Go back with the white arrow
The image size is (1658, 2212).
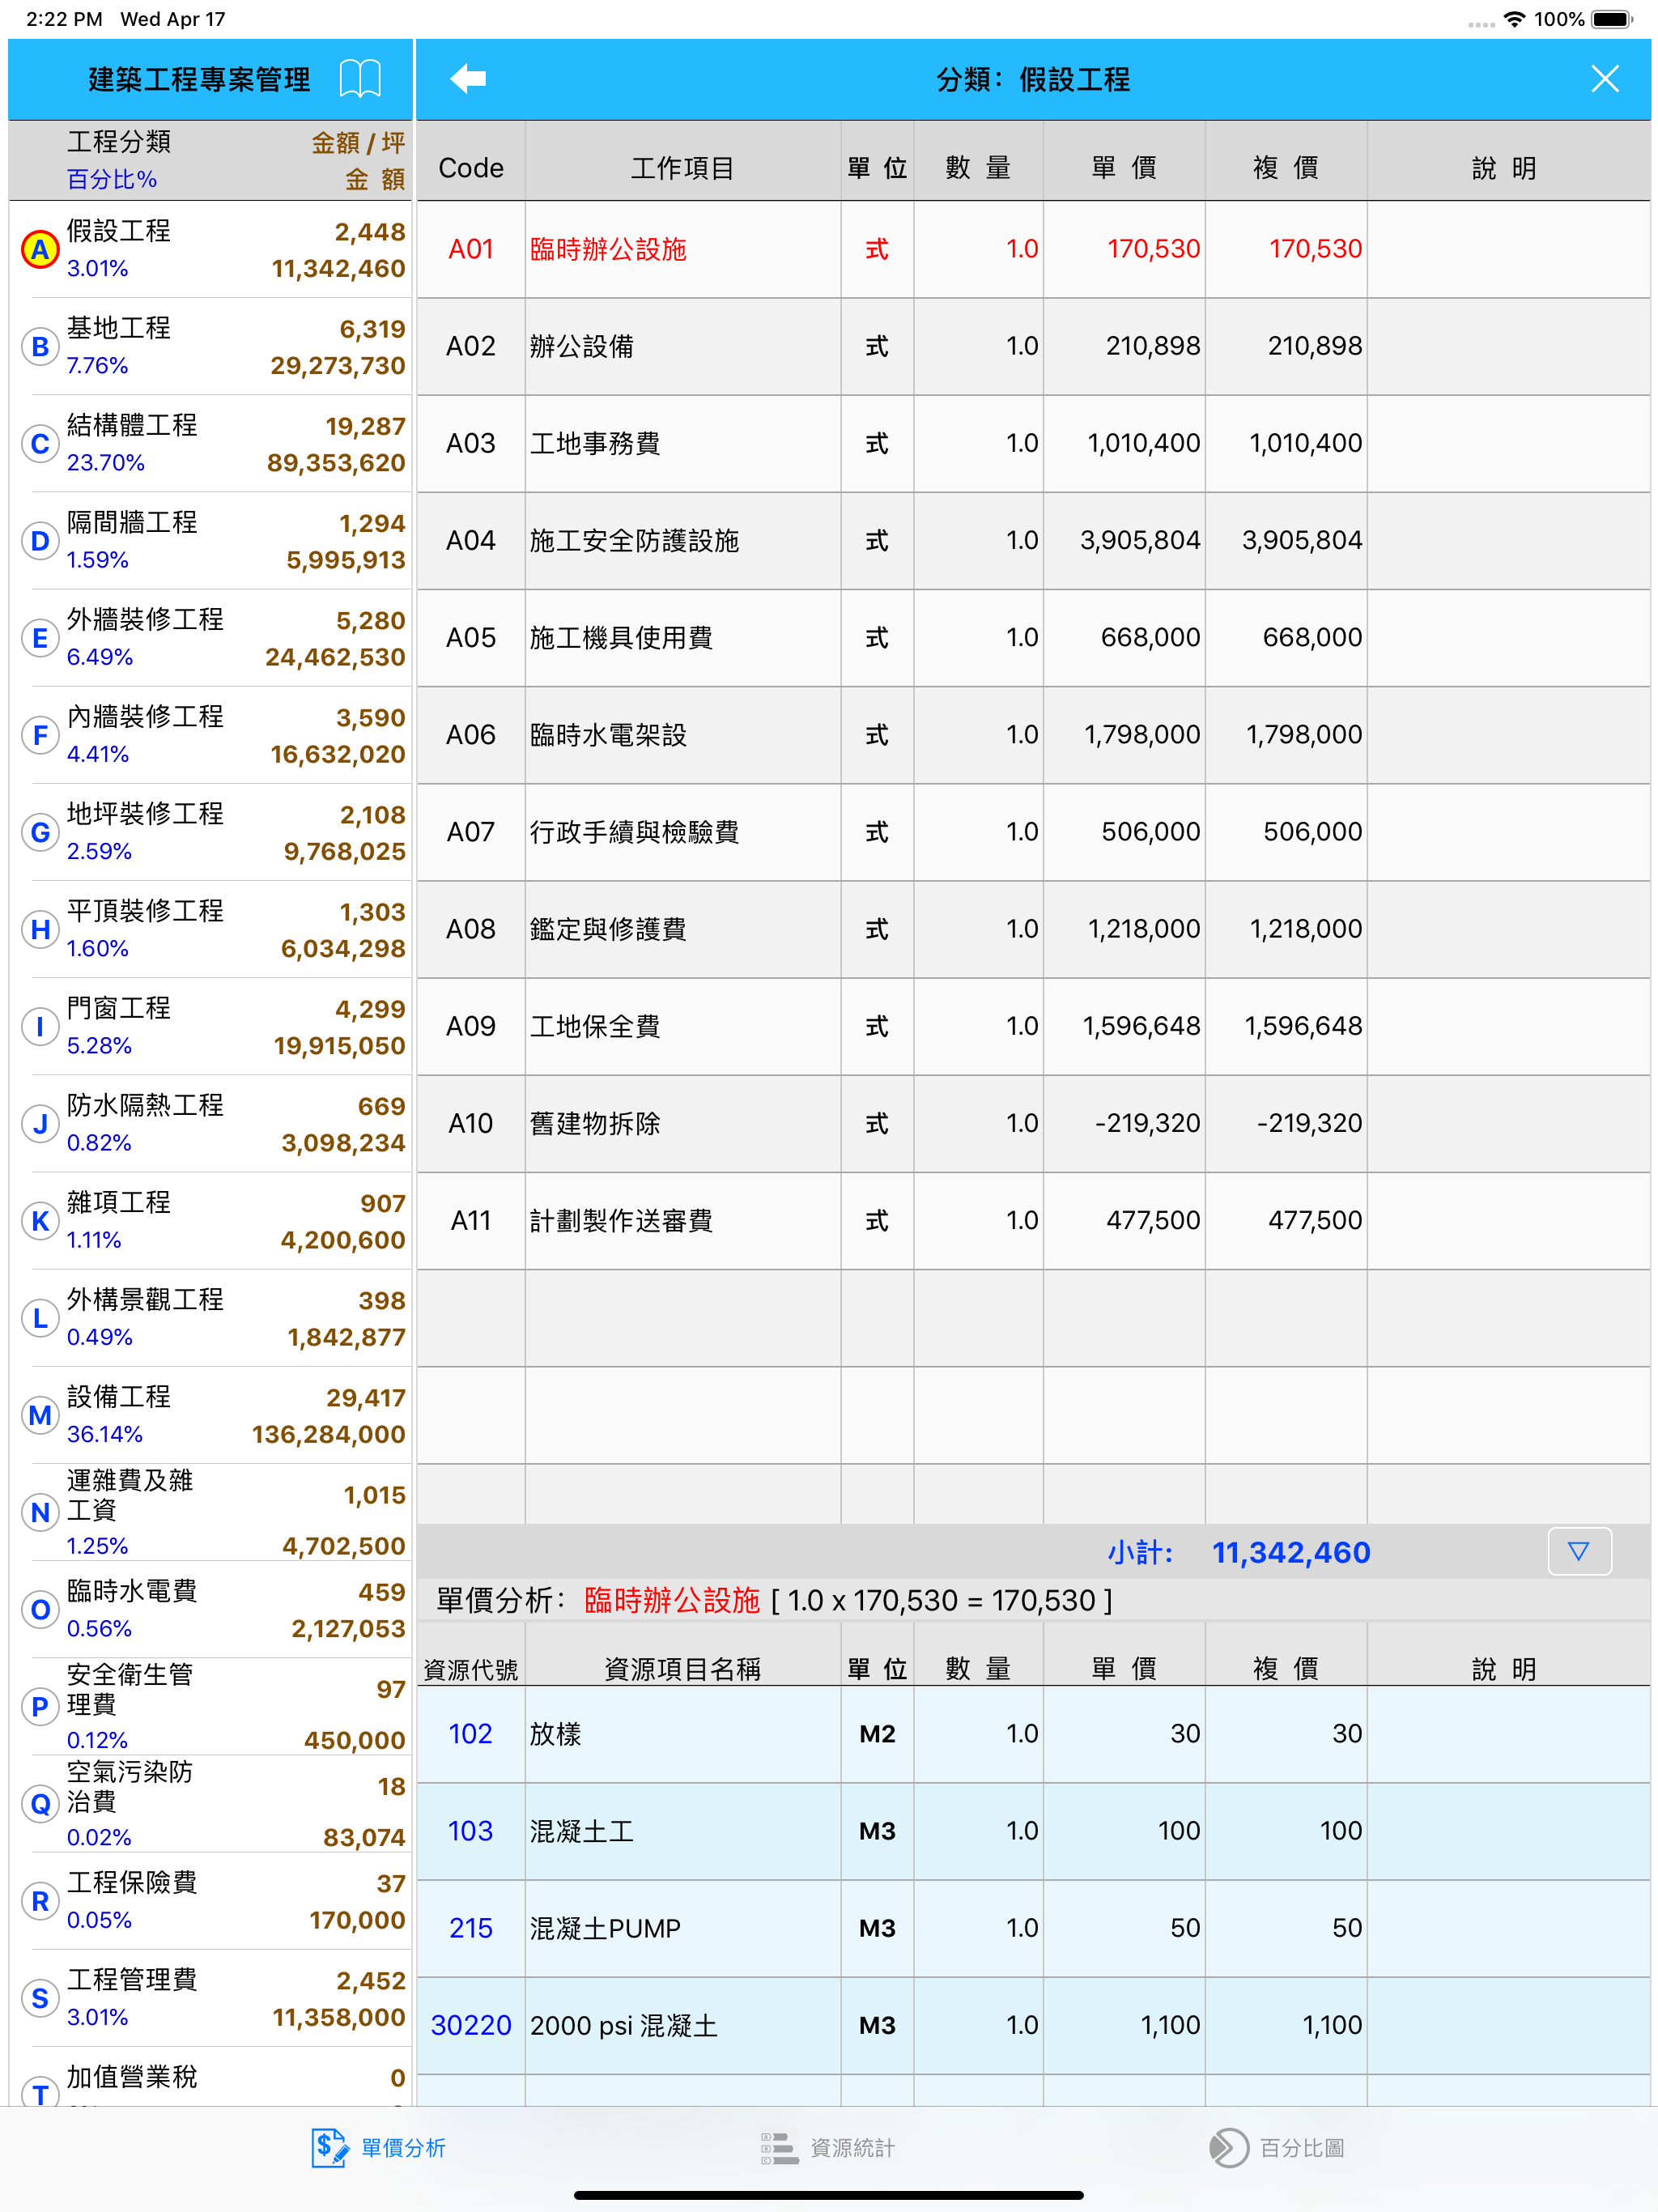pyautogui.click(x=468, y=79)
